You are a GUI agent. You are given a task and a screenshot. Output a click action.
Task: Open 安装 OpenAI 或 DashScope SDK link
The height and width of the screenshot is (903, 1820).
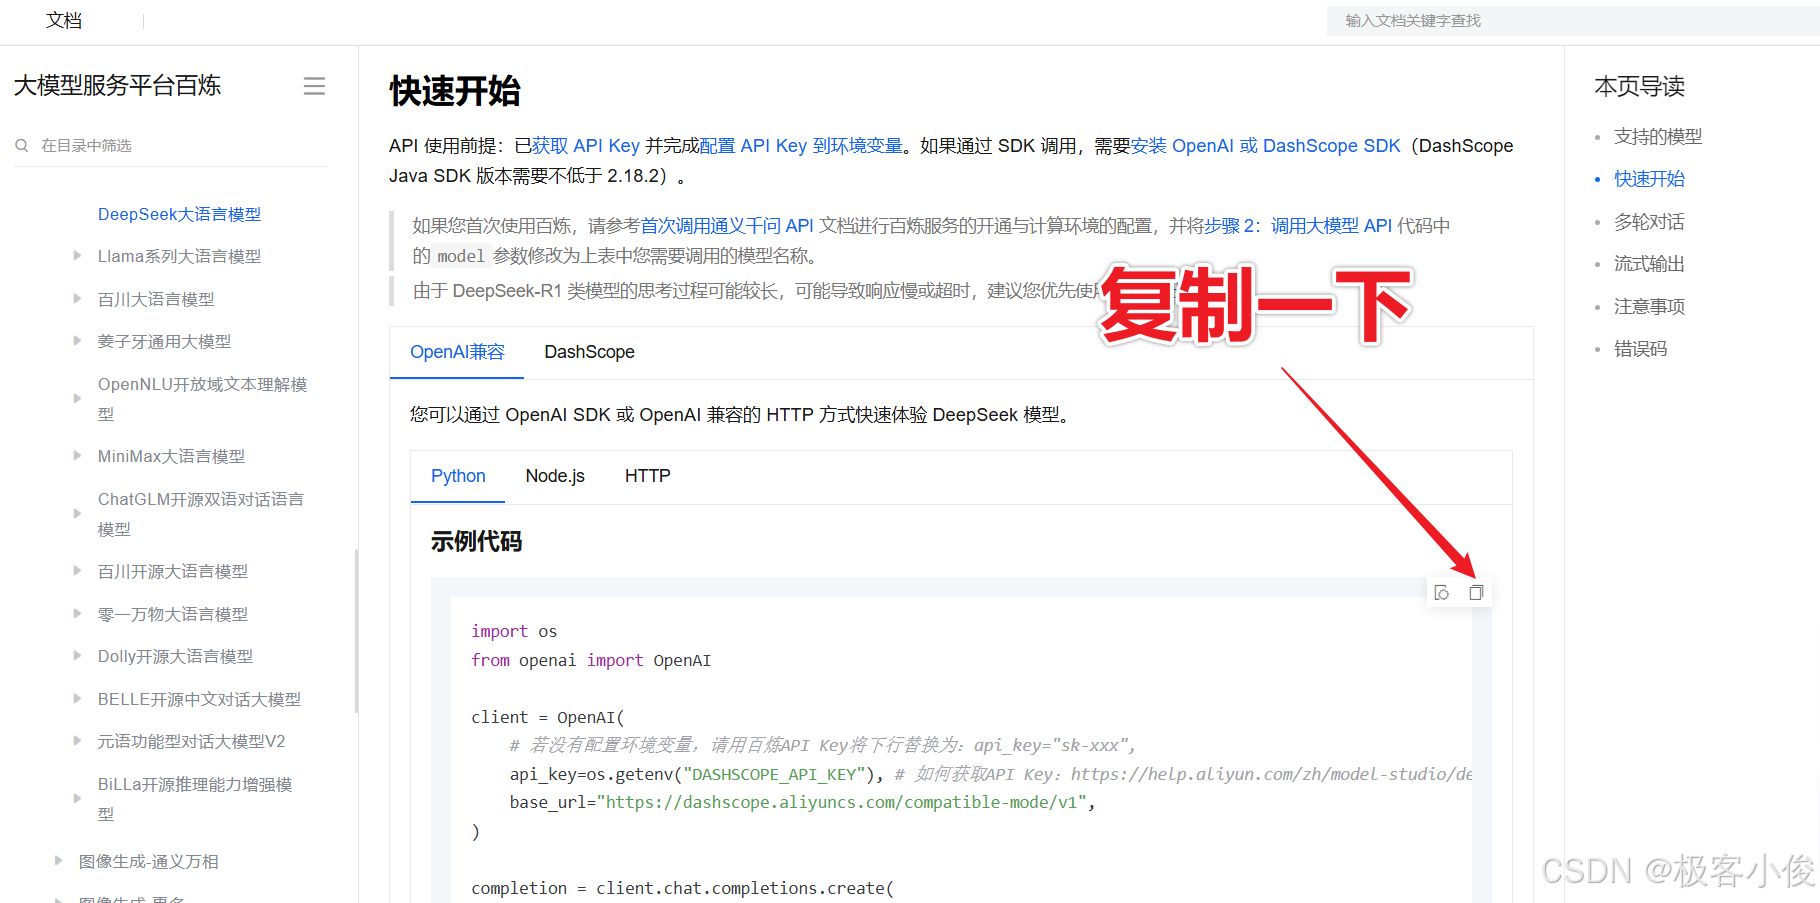click(x=1265, y=146)
